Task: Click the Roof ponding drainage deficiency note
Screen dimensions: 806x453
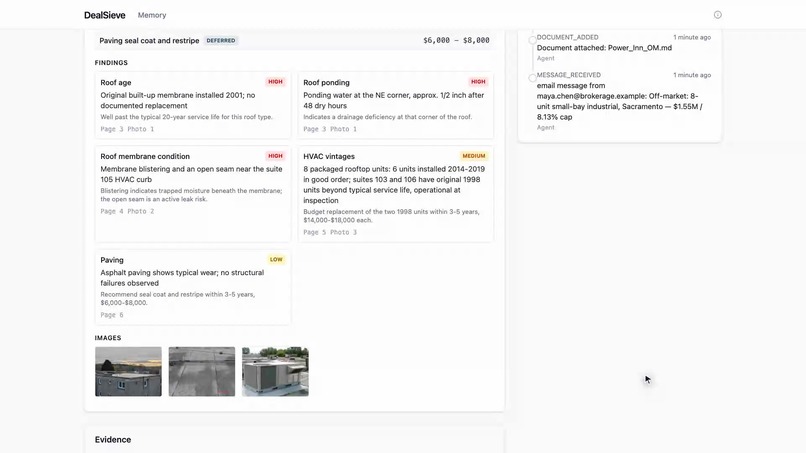Action: coord(388,117)
